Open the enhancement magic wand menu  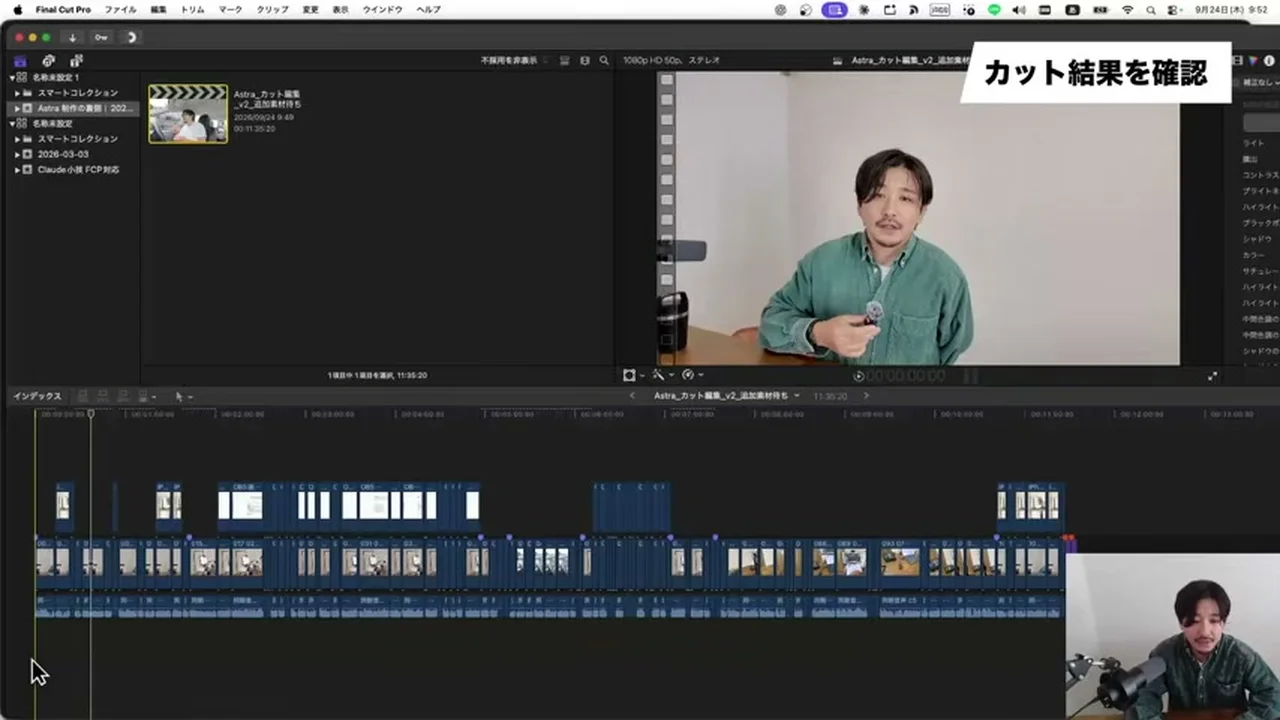pyautogui.click(x=662, y=375)
